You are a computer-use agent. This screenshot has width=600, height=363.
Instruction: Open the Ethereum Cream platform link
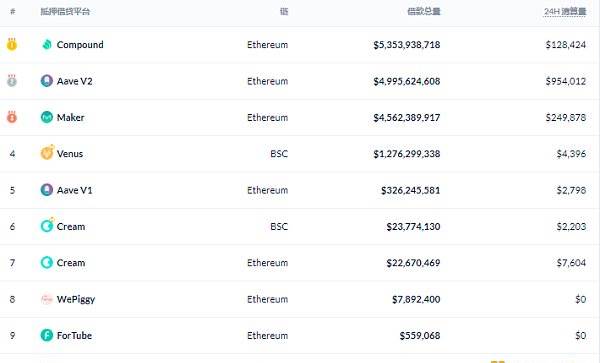(x=71, y=263)
